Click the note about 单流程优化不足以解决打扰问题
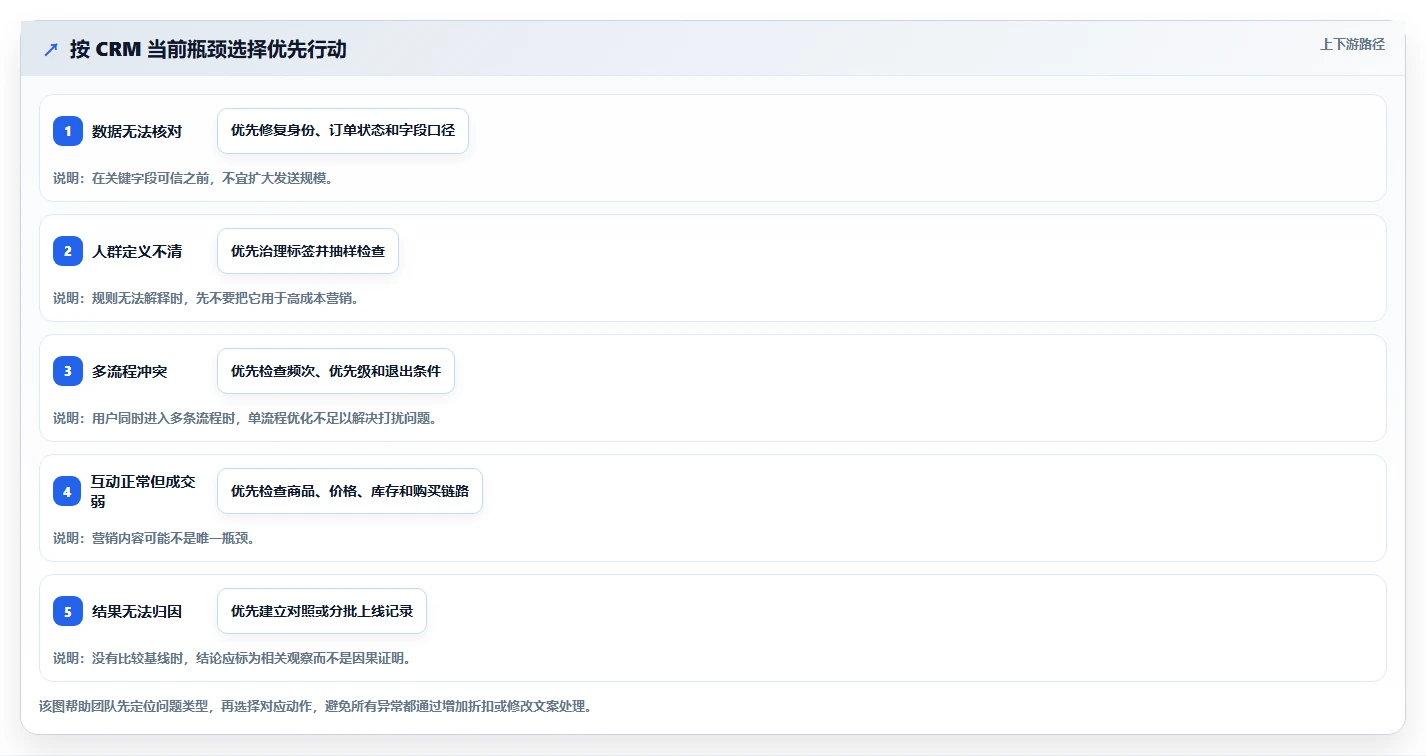 tap(245, 418)
